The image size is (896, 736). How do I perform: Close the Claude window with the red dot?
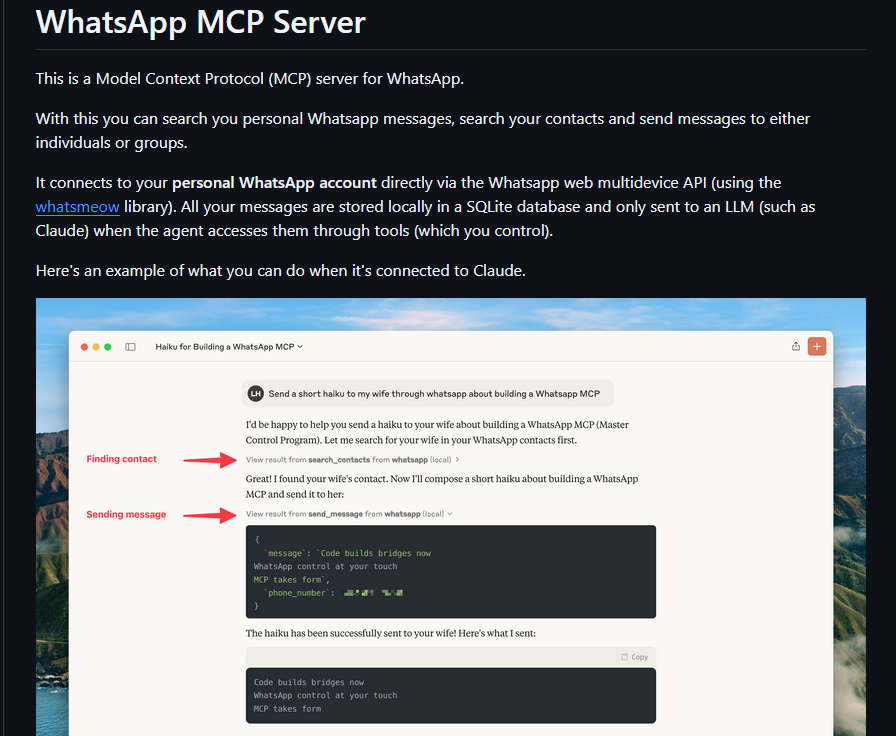click(85, 347)
